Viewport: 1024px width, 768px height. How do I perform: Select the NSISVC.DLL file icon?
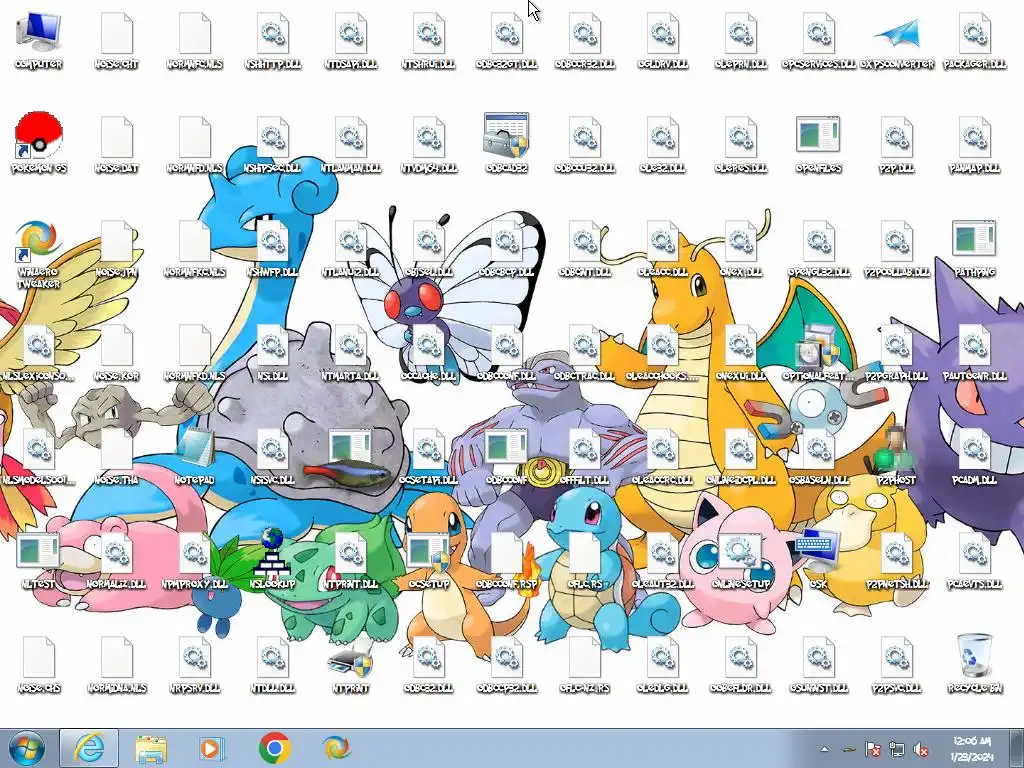(272, 449)
